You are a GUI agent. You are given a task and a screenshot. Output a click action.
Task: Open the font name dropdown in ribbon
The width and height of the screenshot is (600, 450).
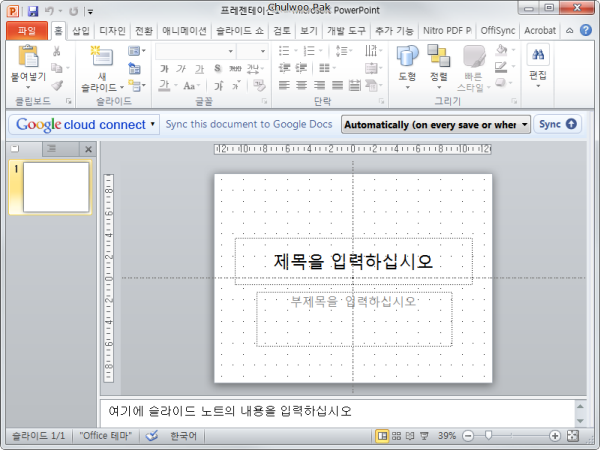pos(230,51)
